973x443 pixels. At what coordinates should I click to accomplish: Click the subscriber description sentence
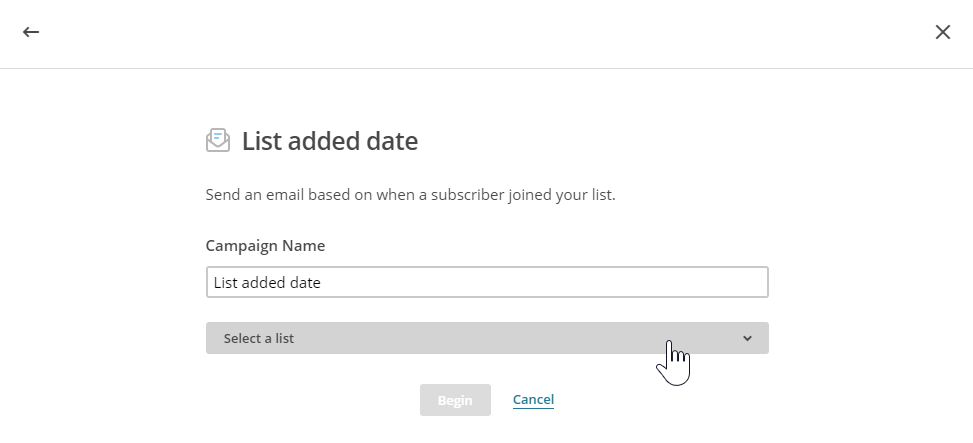(410, 194)
